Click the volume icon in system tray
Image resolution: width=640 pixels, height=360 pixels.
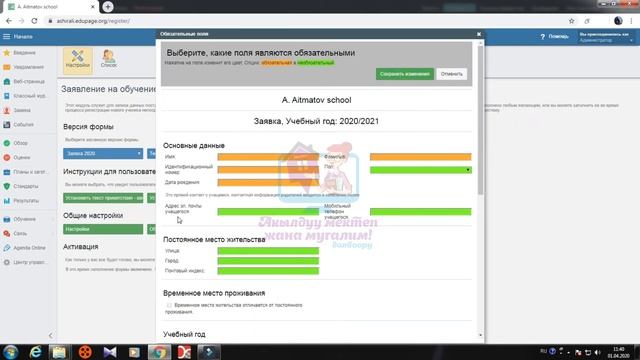[597, 352]
